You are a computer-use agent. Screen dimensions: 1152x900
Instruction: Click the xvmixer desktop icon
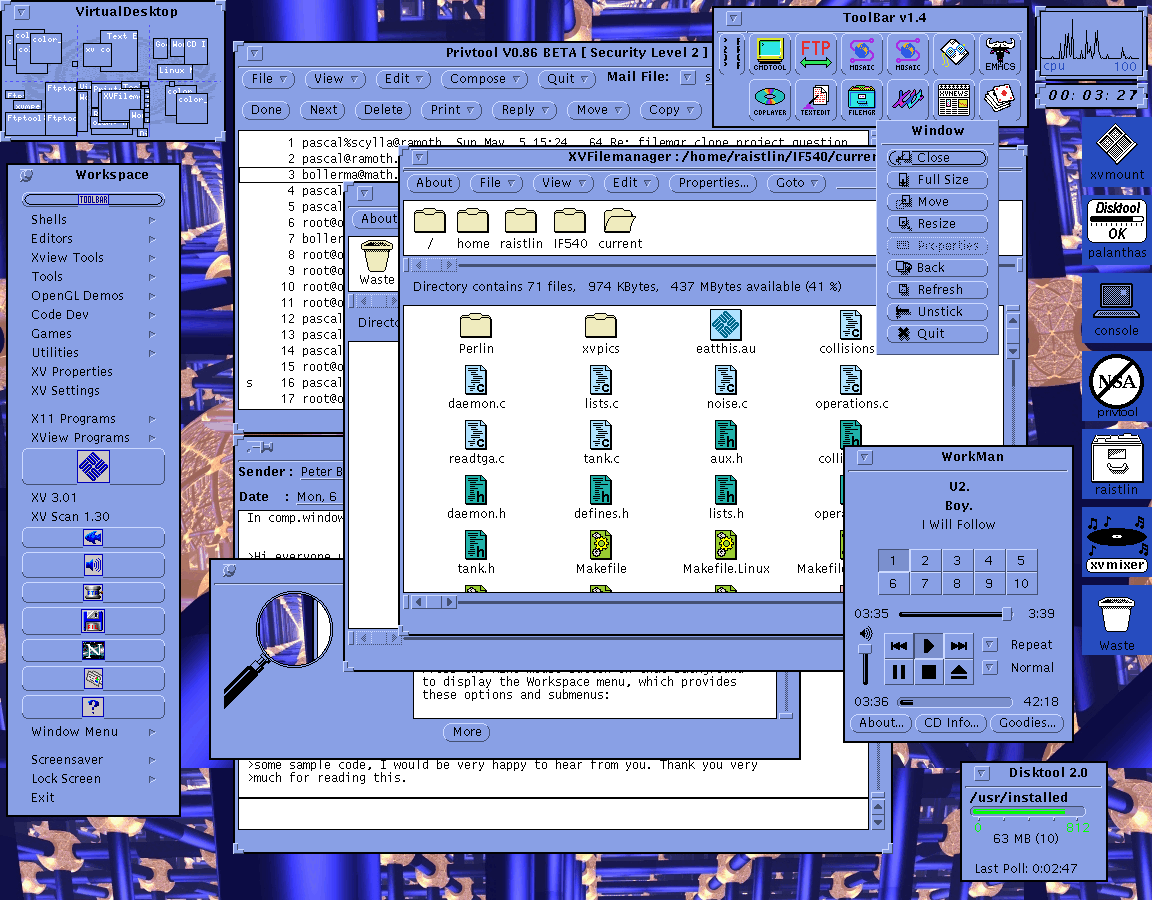coord(1116,541)
